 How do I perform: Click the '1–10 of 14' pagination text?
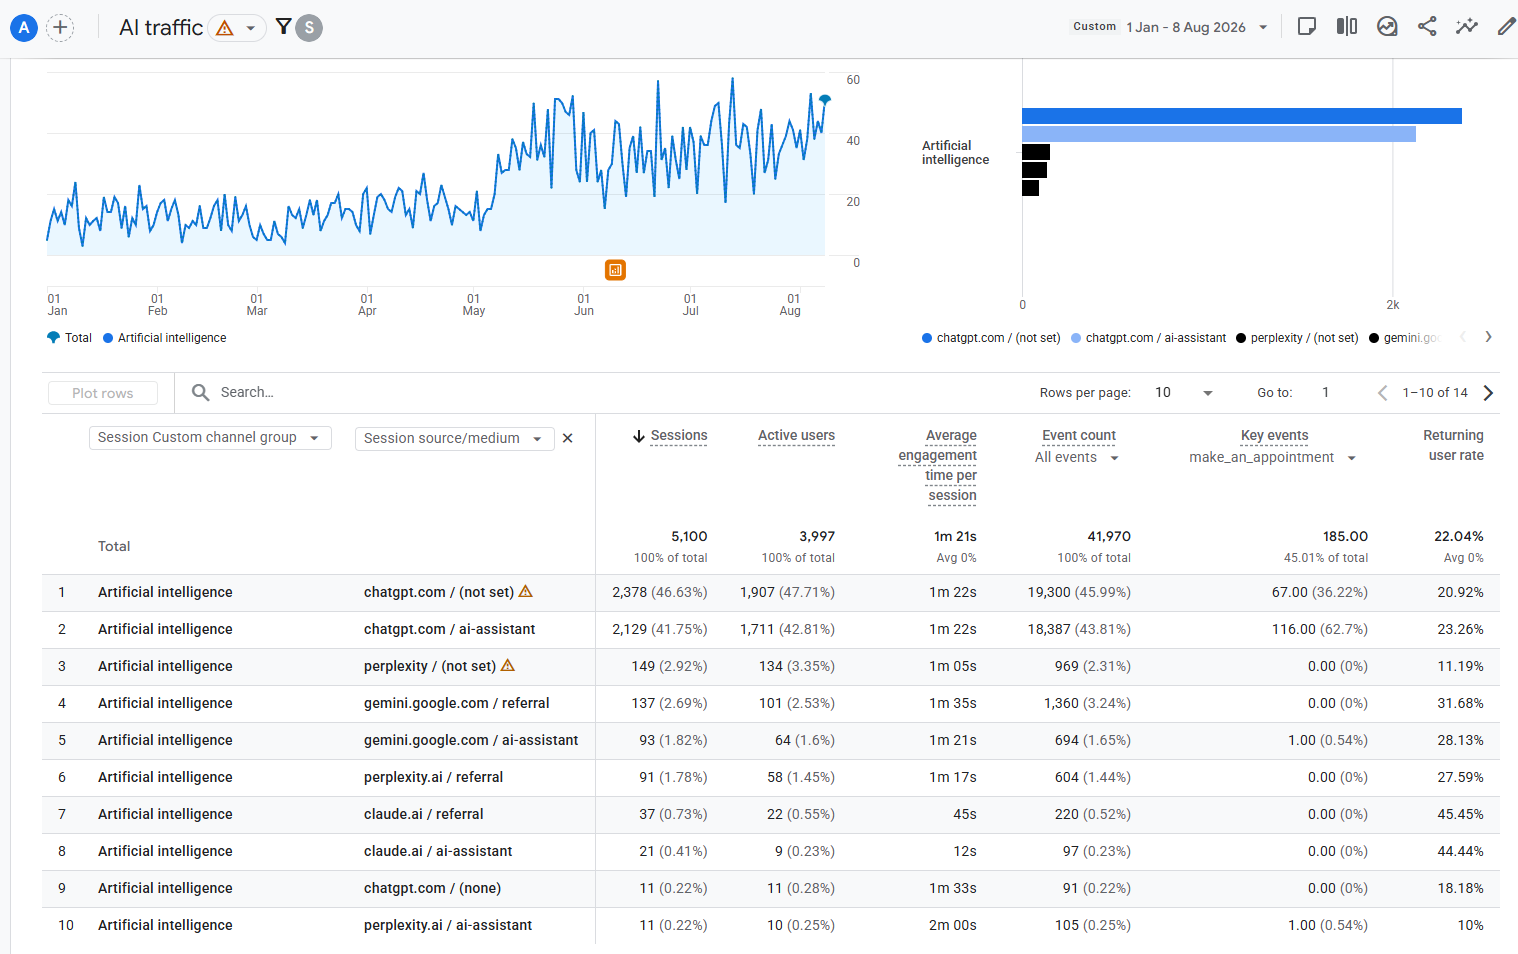(x=1435, y=393)
